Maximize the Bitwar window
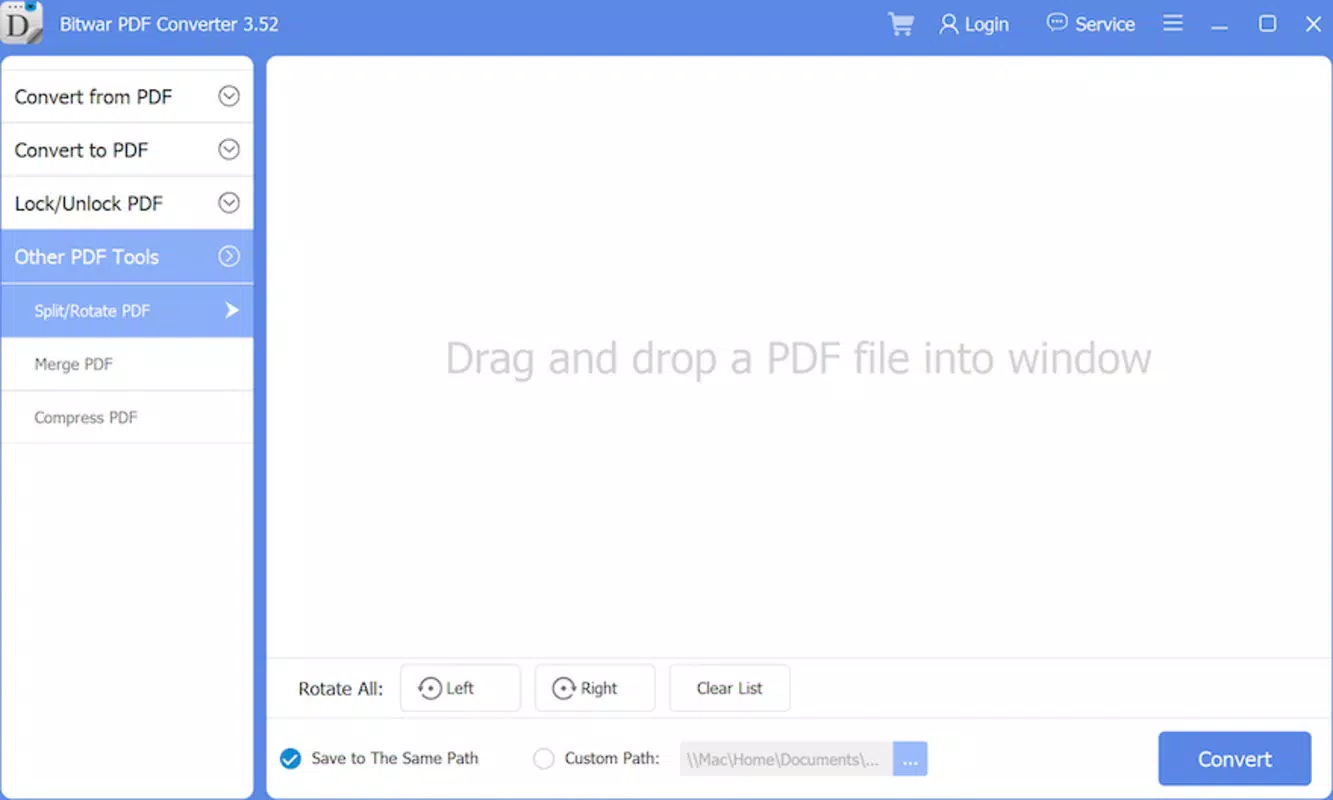 [1267, 23]
